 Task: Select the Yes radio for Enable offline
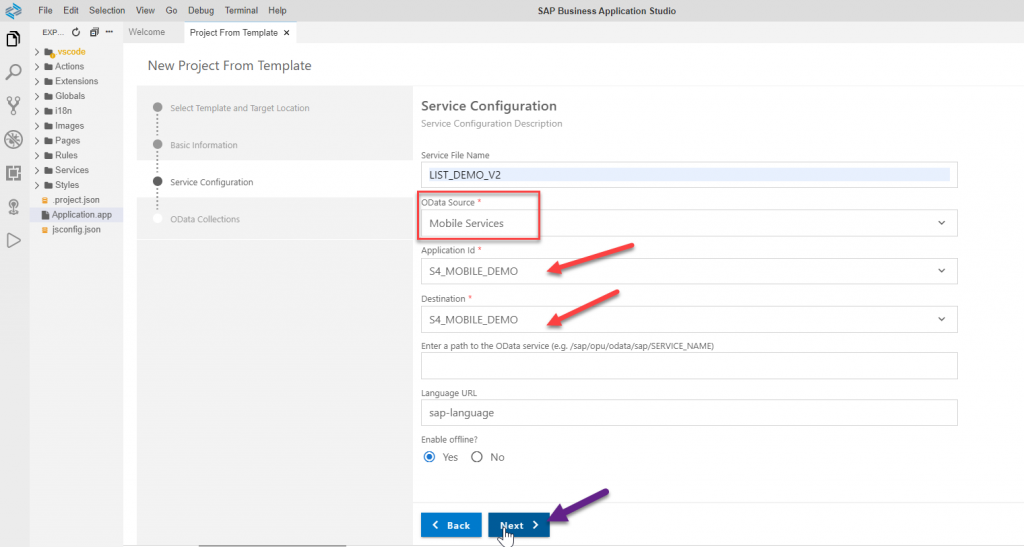(429, 457)
